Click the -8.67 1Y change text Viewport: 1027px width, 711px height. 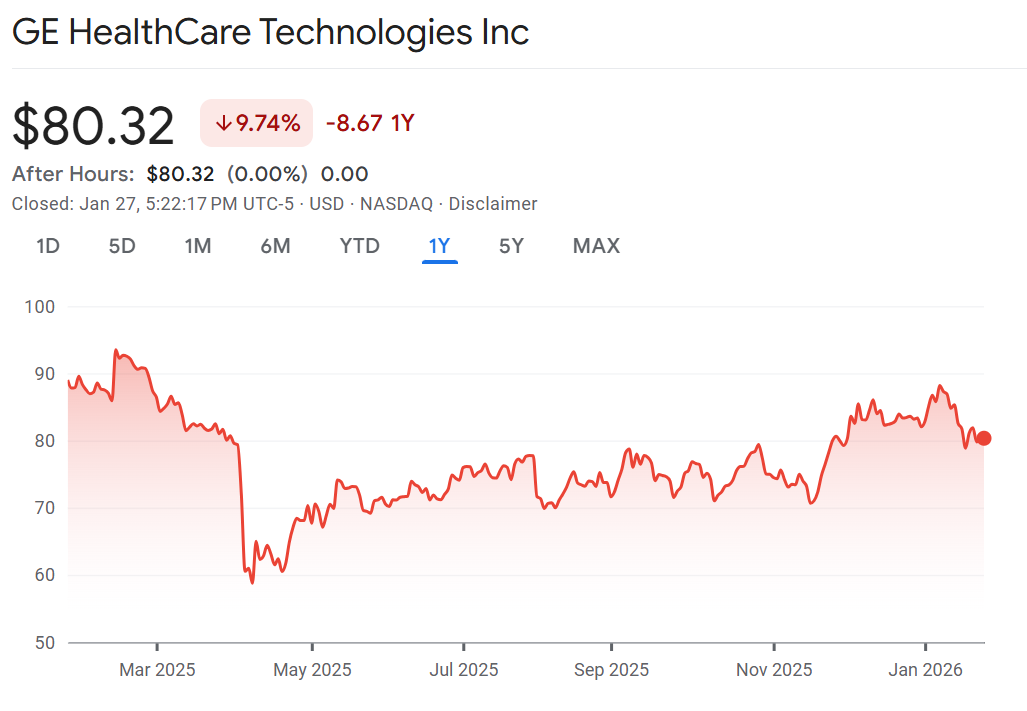pyautogui.click(x=370, y=124)
